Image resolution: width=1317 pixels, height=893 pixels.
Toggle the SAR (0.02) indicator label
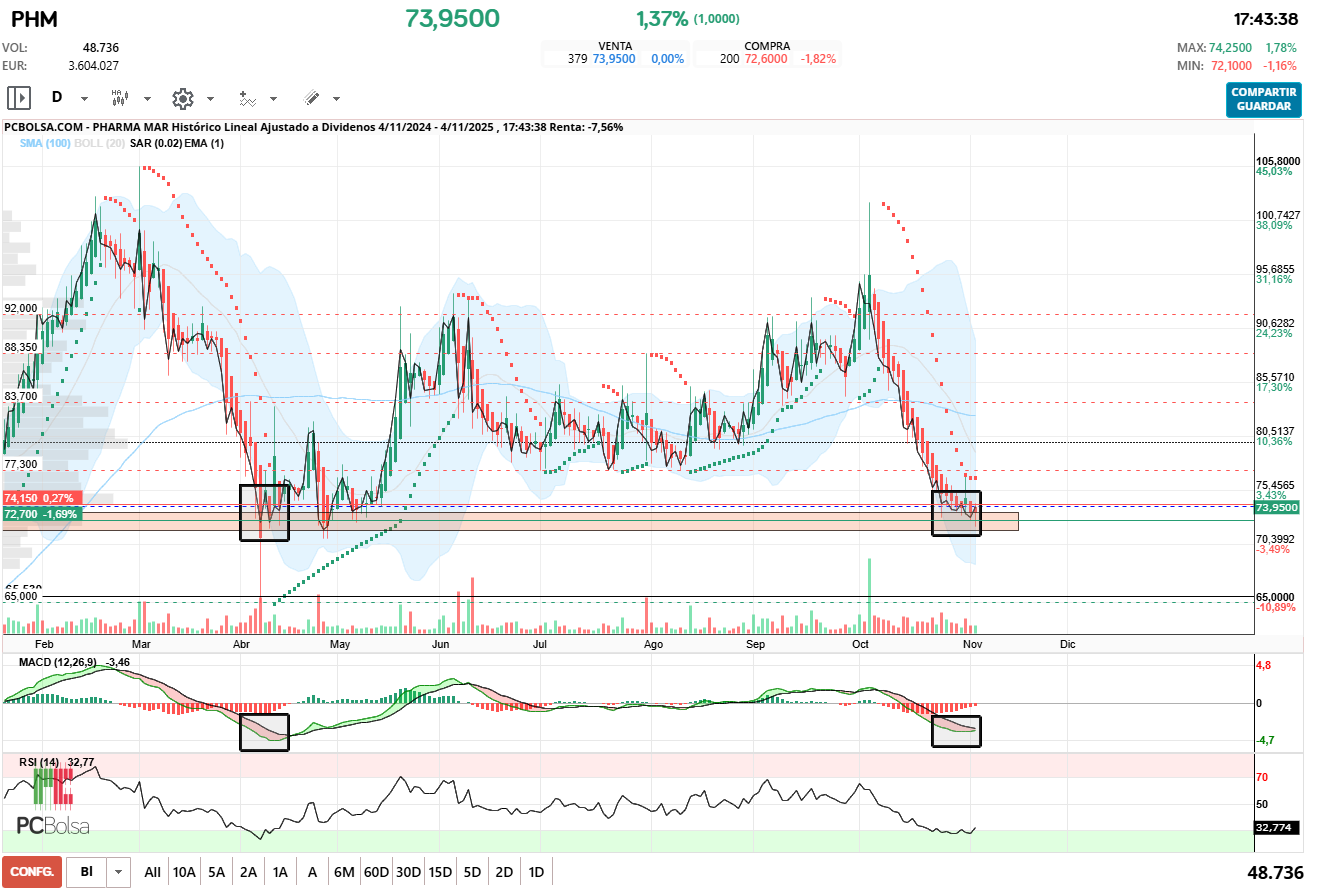[154, 144]
